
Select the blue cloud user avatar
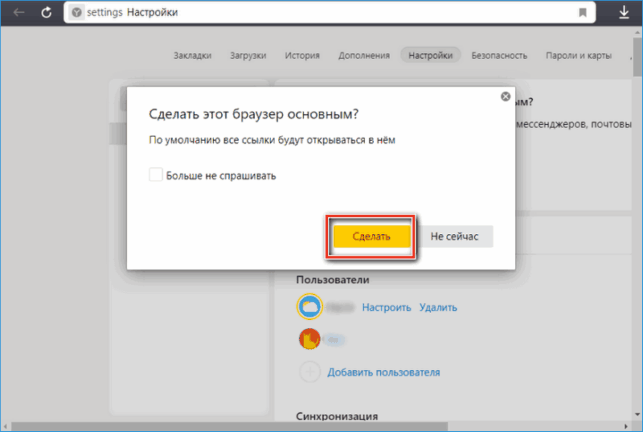(x=310, y=306)
